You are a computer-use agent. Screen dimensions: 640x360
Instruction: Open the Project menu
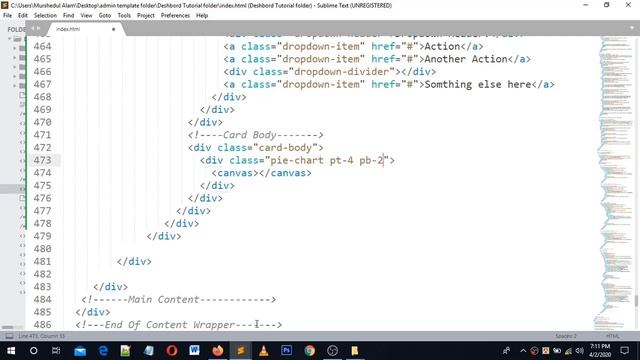pyautogui.click(x=146, y=16)
